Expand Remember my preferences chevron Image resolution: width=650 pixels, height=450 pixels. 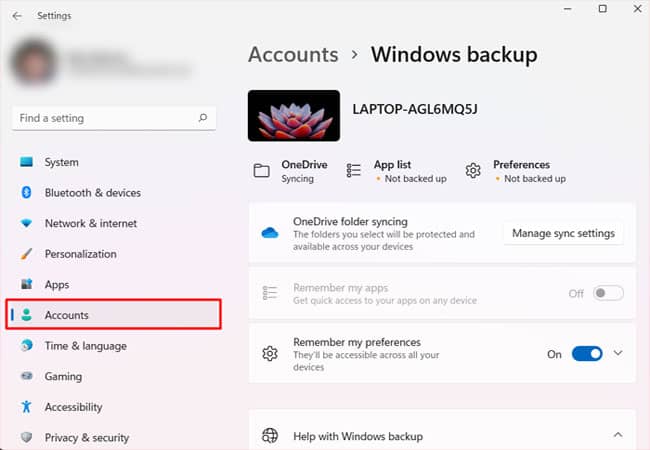618,353
